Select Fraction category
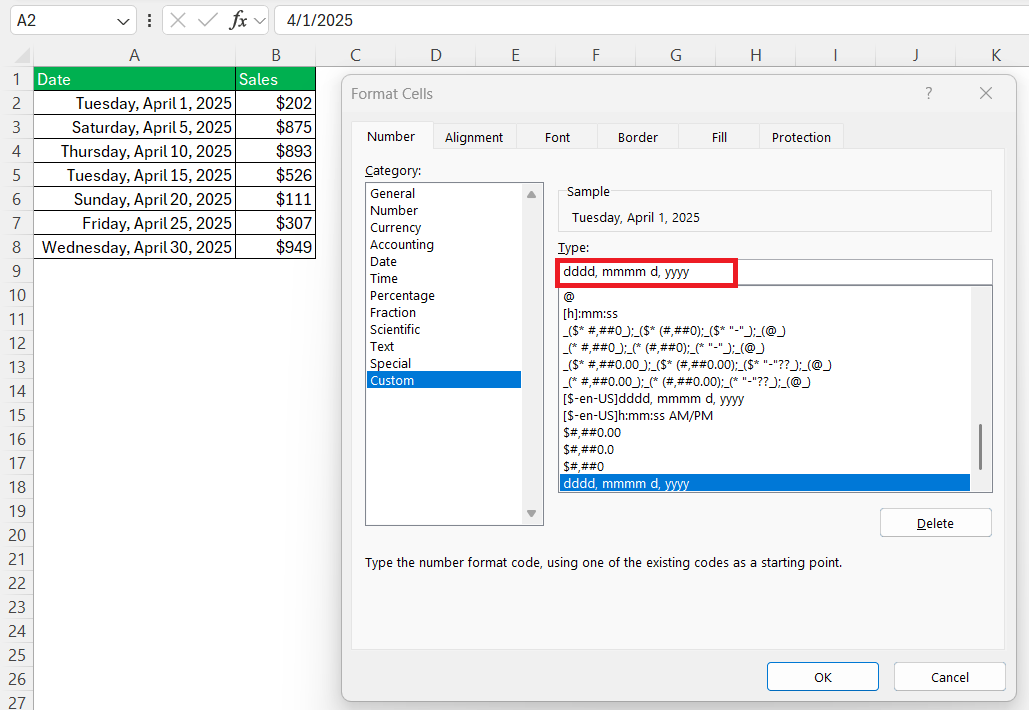The height and width of the screenshot is (710, 1029). [x=444, y=313]
